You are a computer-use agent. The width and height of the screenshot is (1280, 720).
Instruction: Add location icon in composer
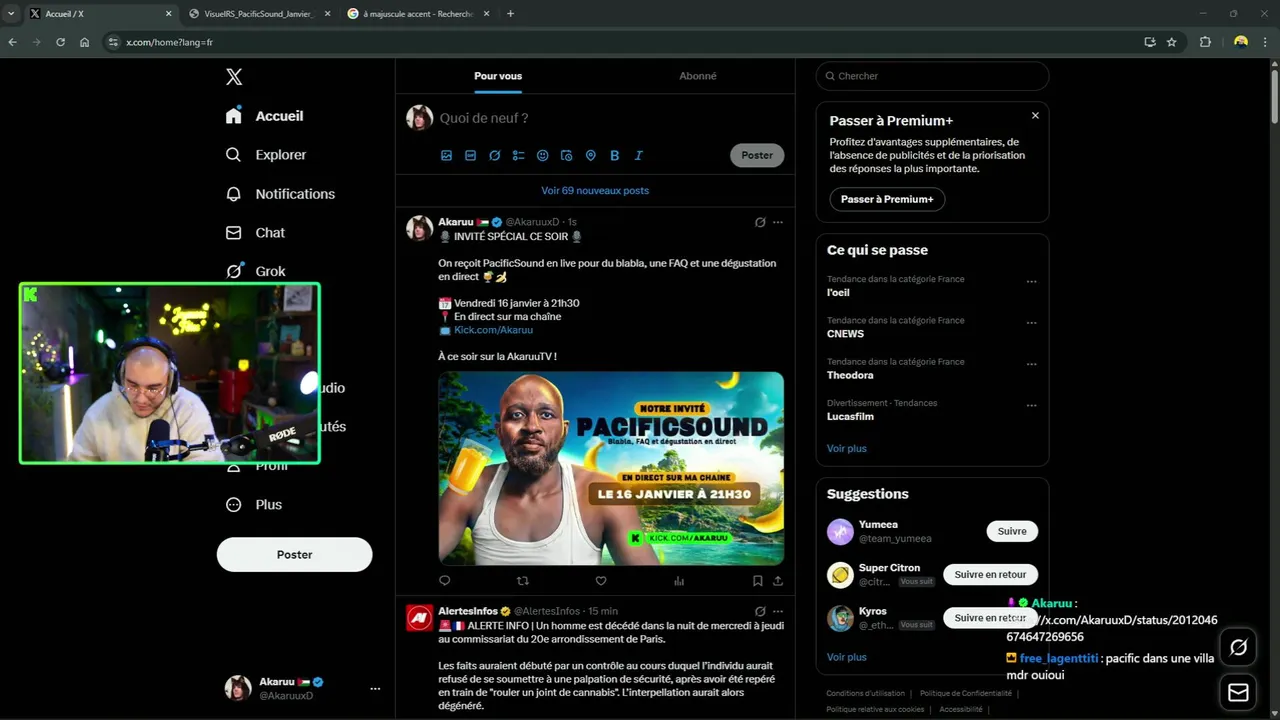590,156
